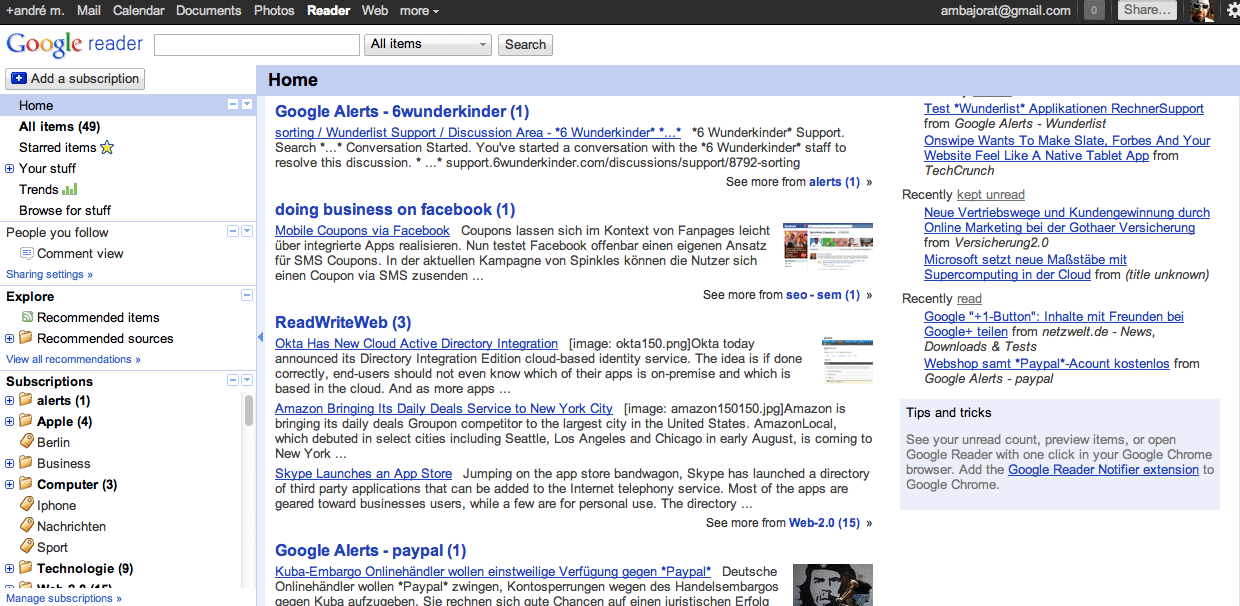Screen dimensions: 1240x606
Task: Click the Trends bar chart icon
Action: click(x=69, y=189)
